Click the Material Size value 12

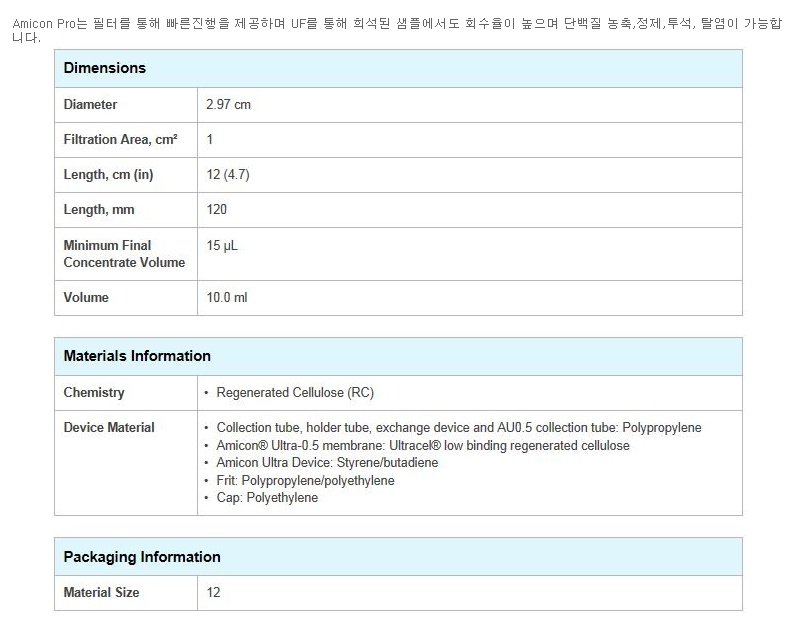click(x=213, y=592)
